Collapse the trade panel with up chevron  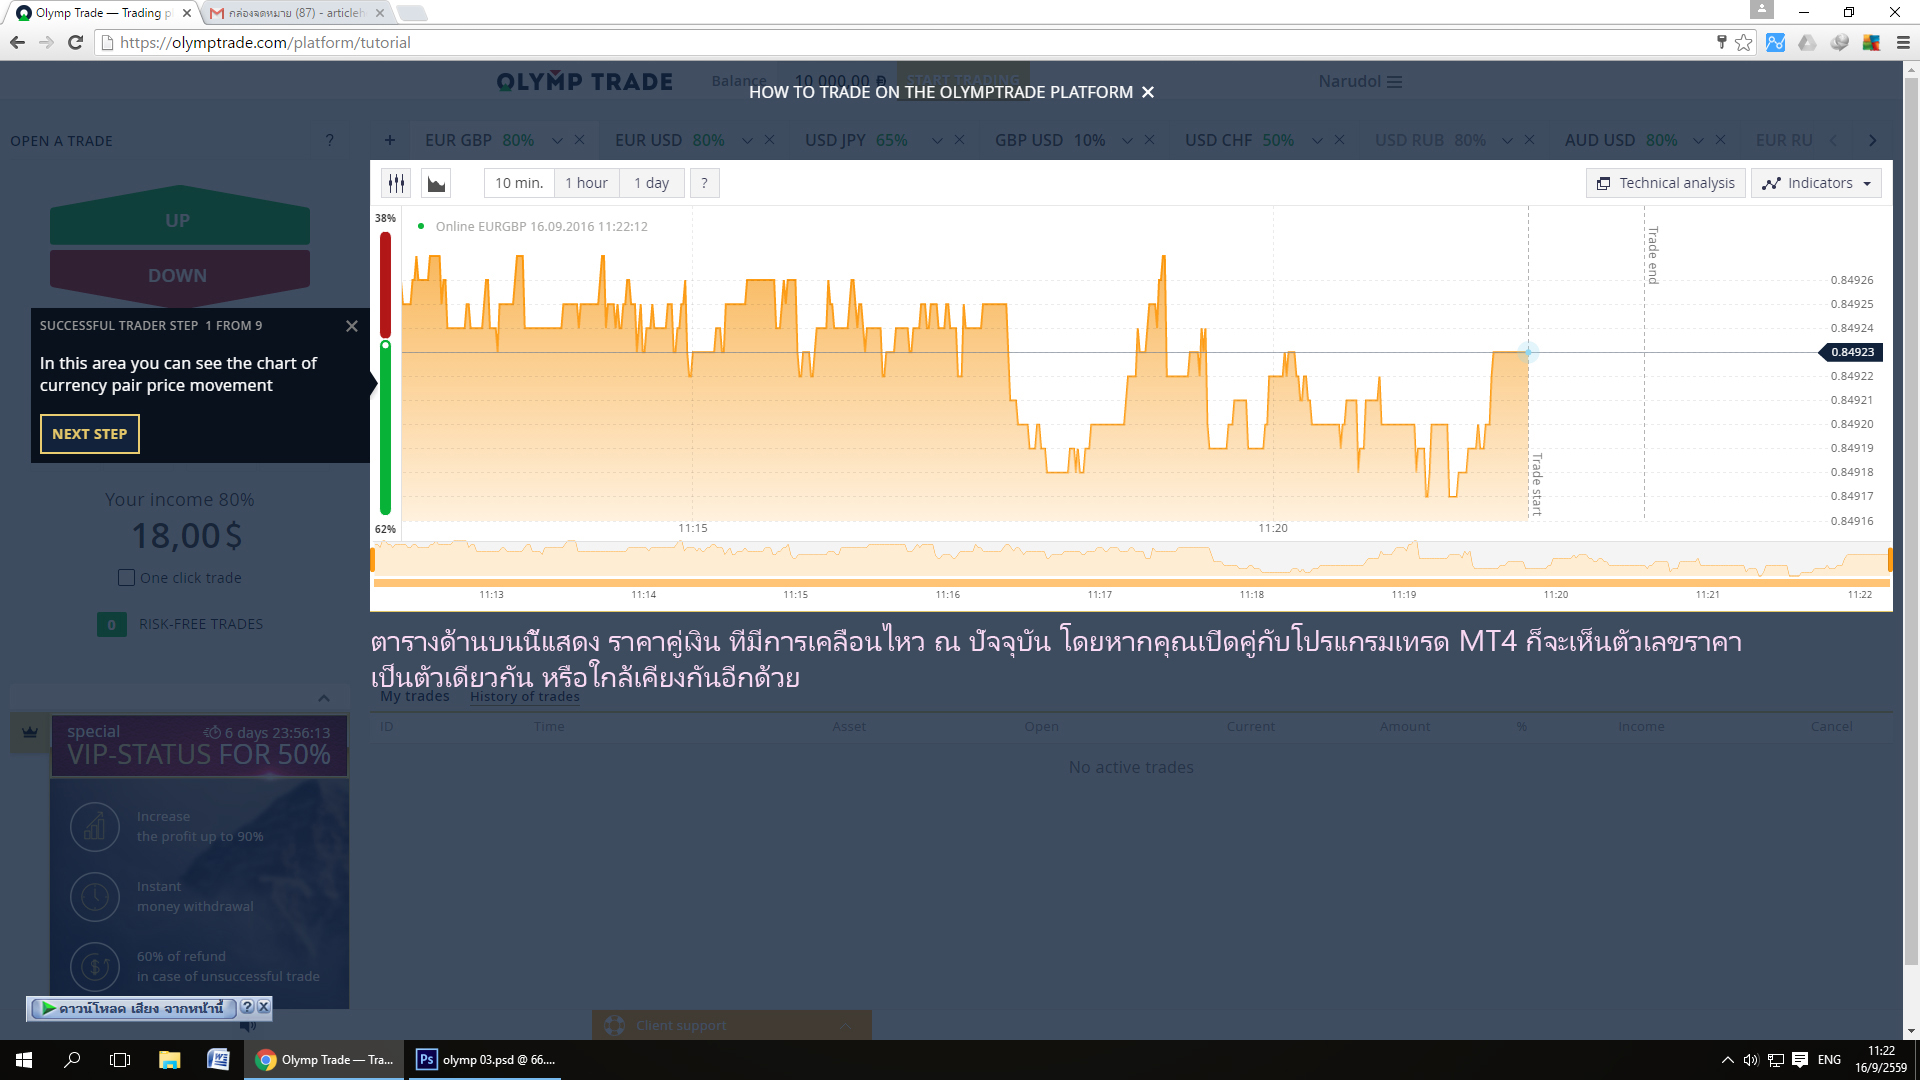[324, 698]
